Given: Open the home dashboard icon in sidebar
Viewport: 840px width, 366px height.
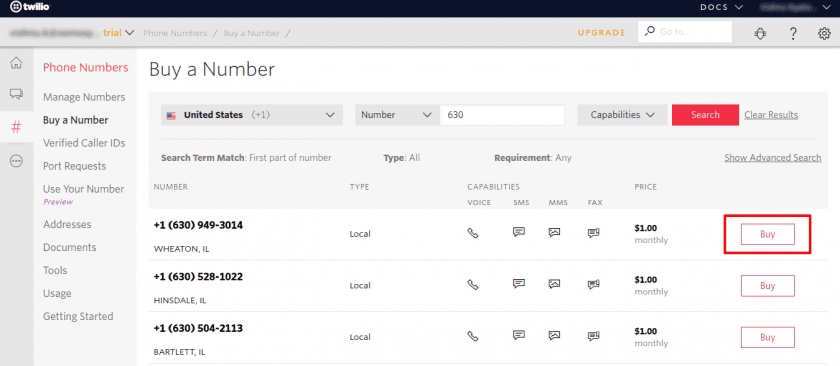Looking at the screenshot, I should pos(17,63).
